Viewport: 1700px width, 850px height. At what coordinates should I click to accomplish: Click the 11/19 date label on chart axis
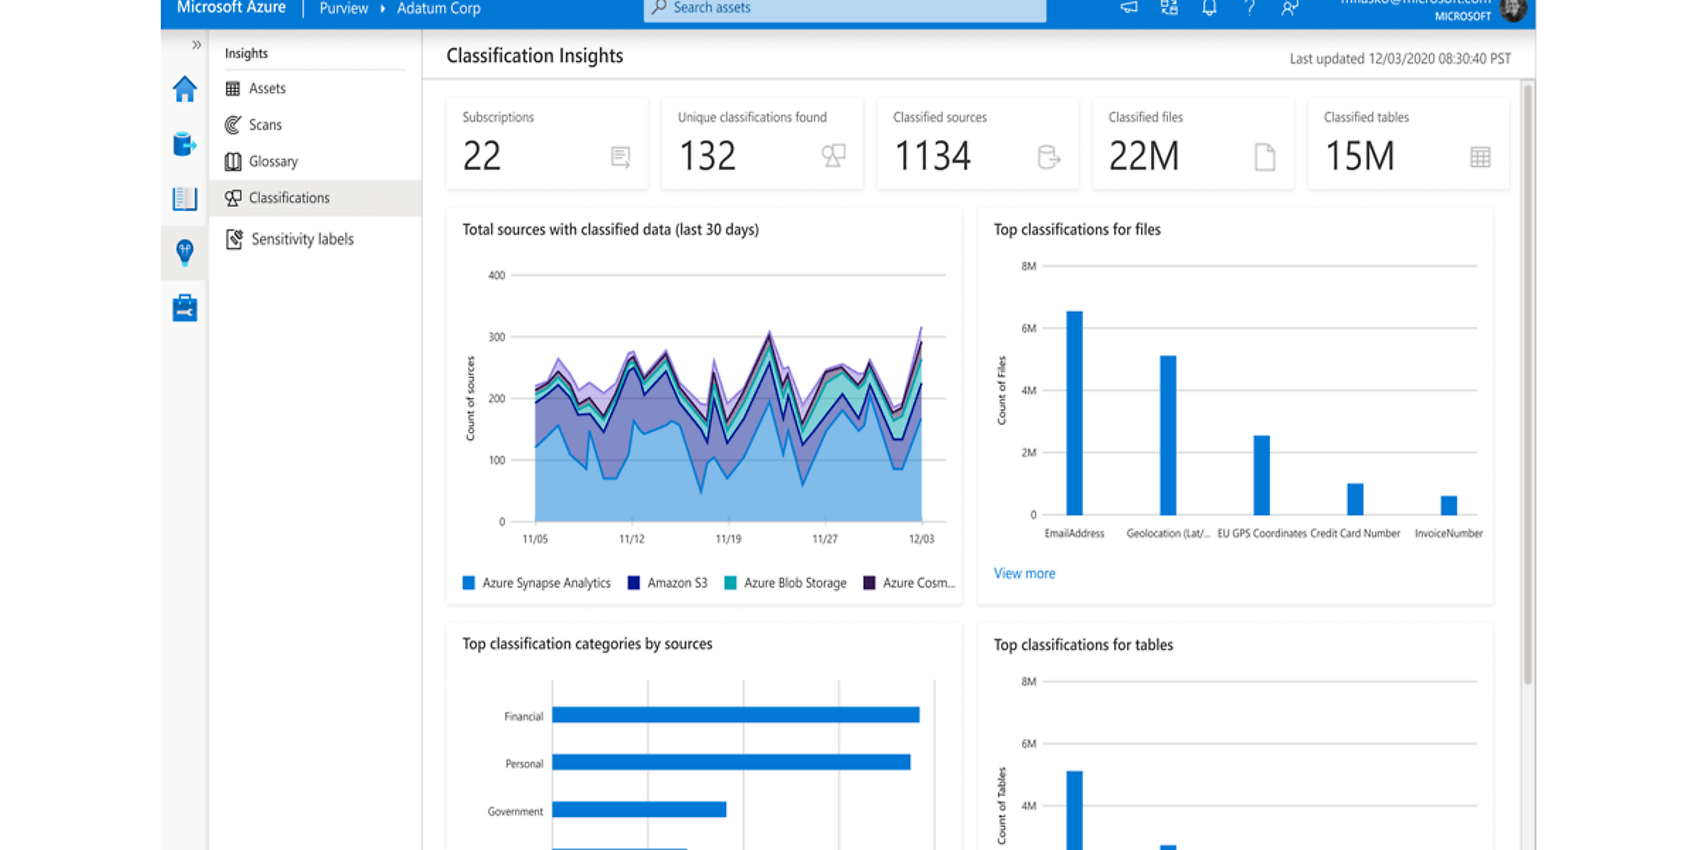tap(728, 539)
